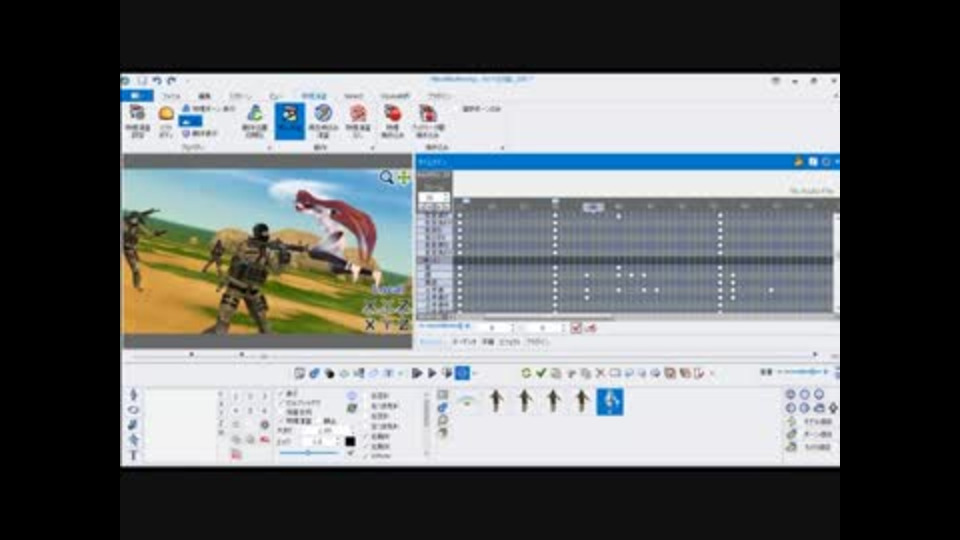Open the dropdown arrow at edit toolbar end
This screenshot has height=540, width=960.
click(712, 373)
